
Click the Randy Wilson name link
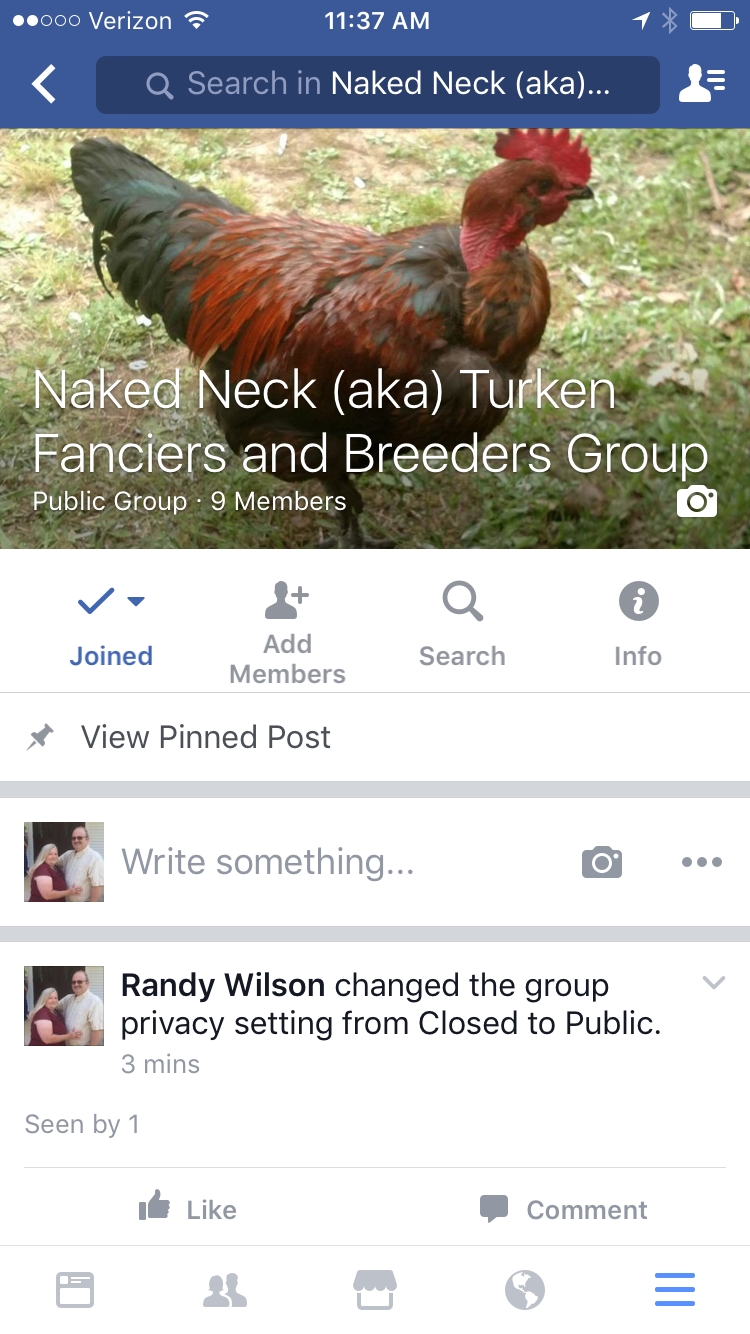click(x=223, y=985)
